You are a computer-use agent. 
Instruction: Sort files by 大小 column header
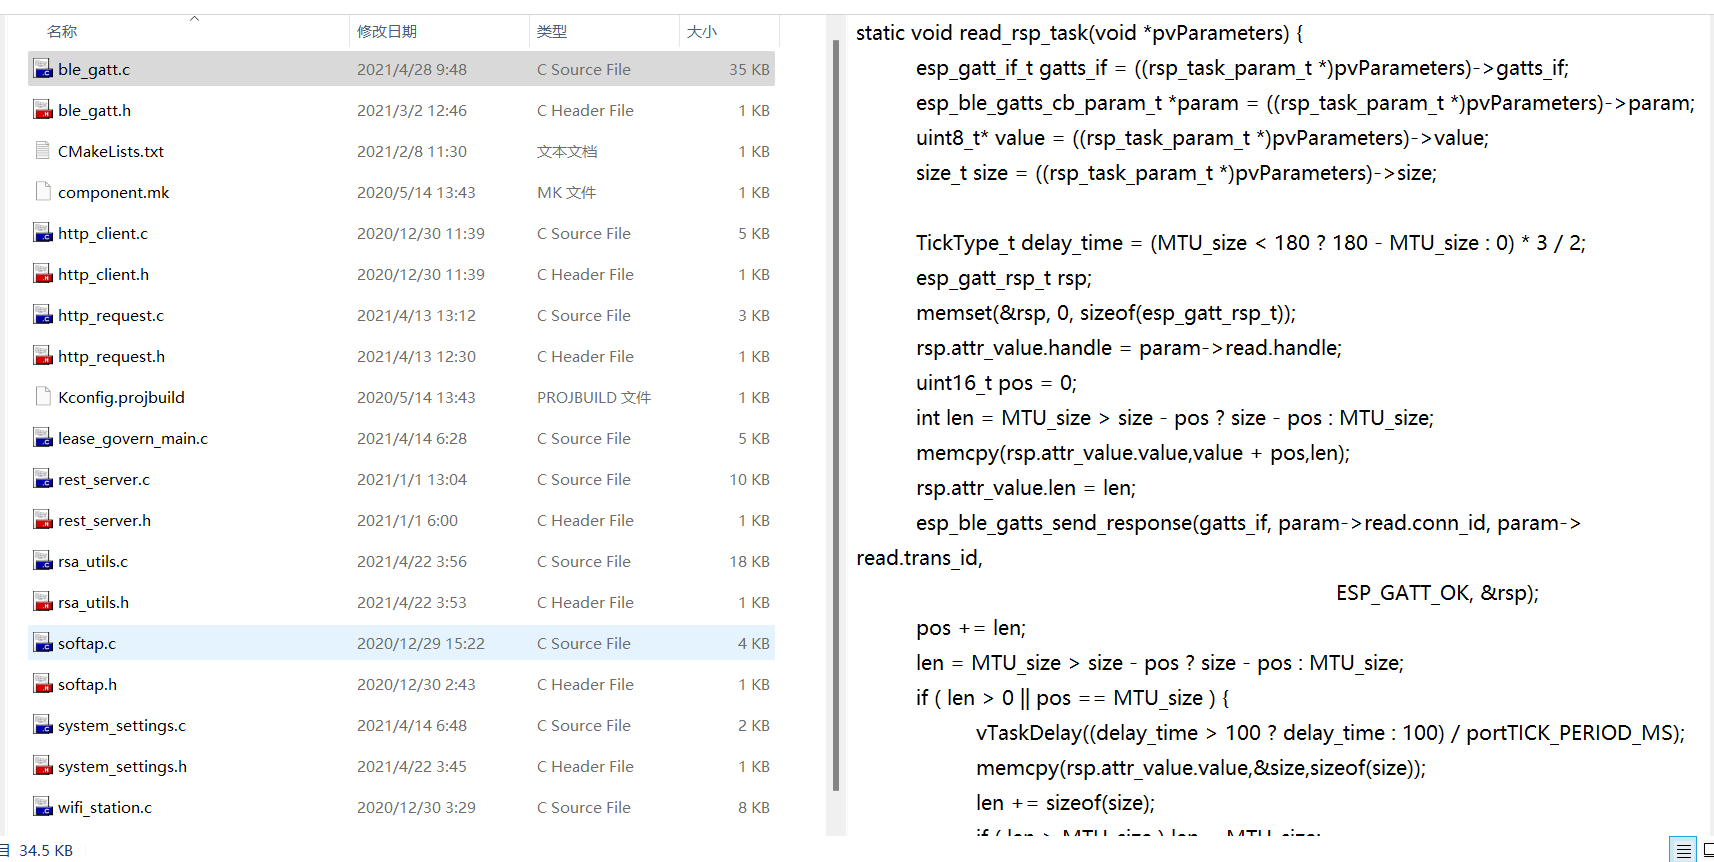pyautogui.click(x=702, y=31)
